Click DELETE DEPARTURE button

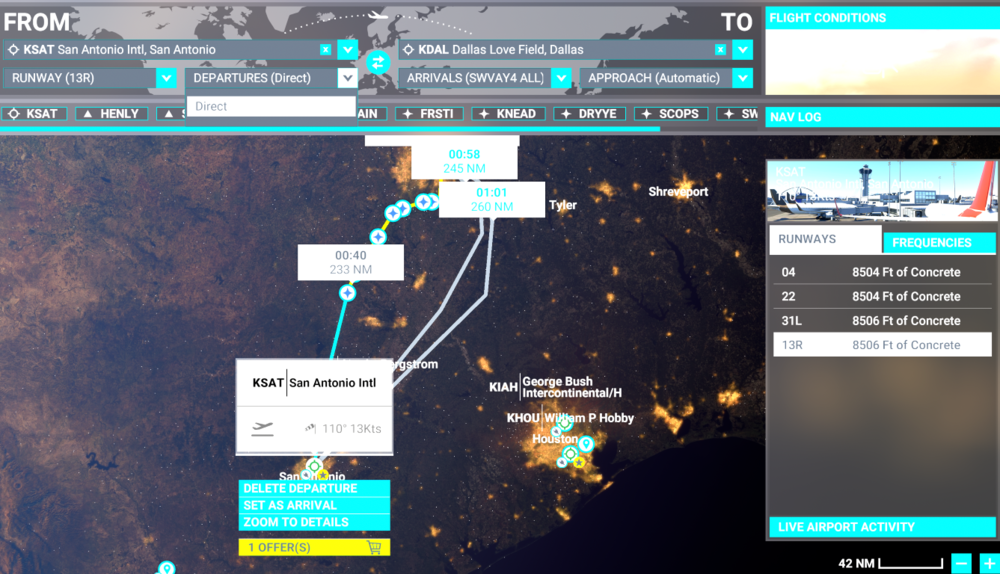pyautogui.click(x=314, y=489)
